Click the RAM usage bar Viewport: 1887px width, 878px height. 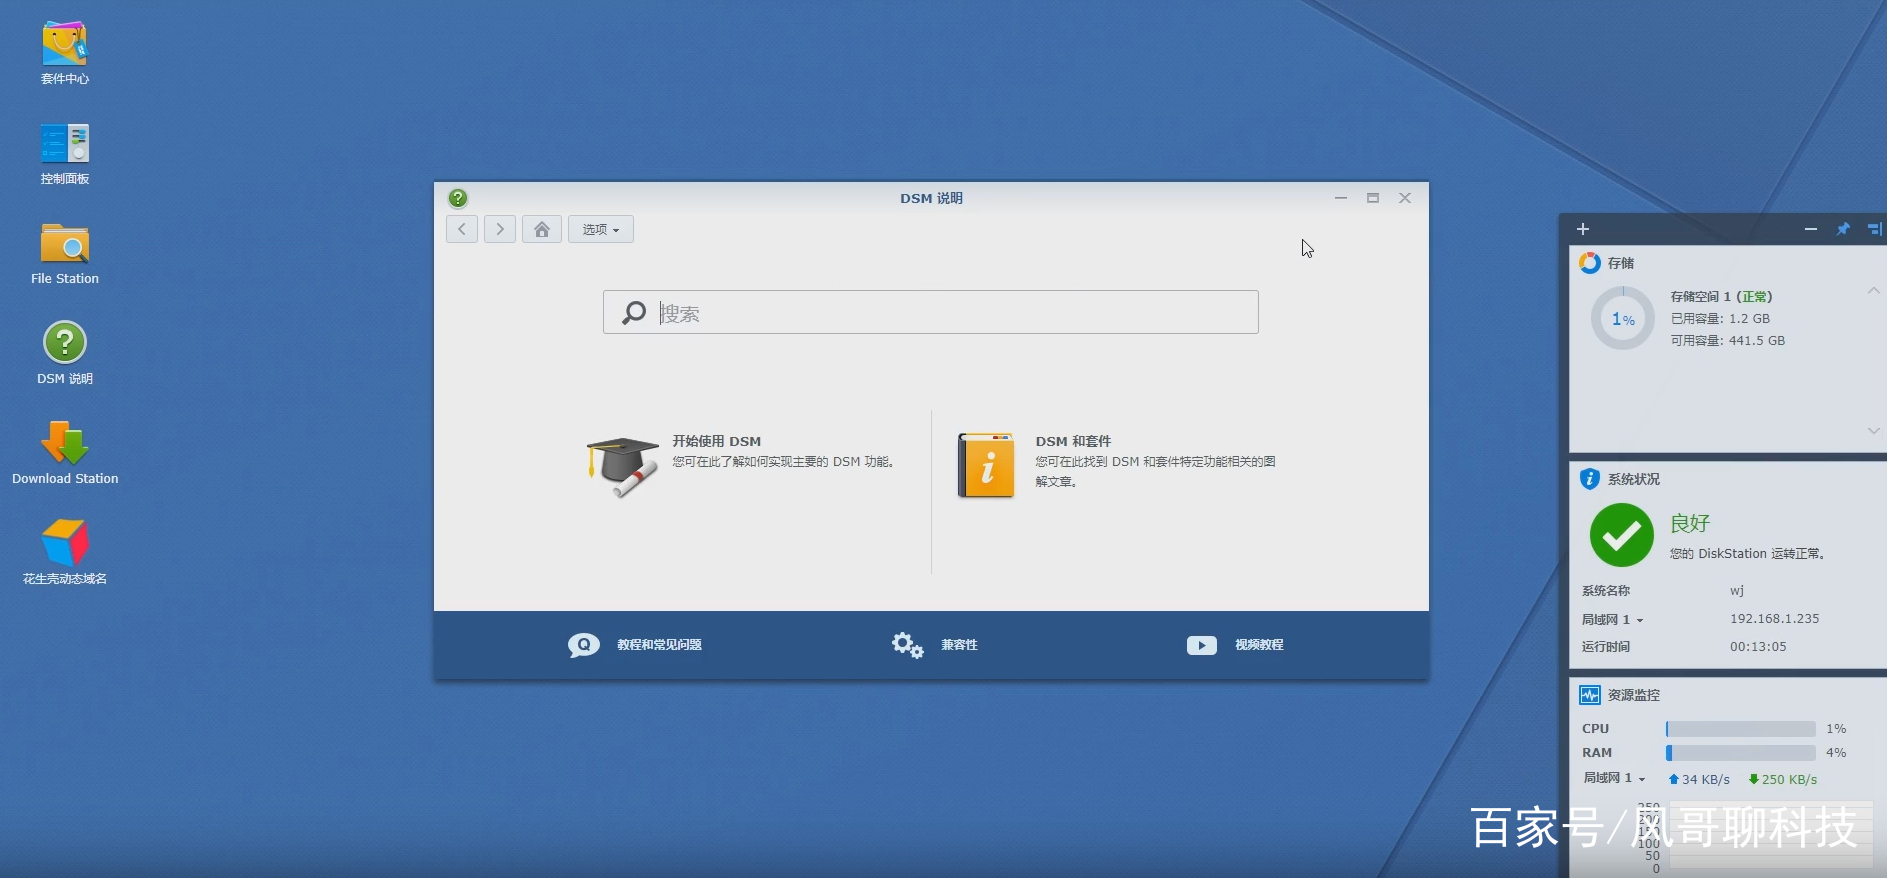coord(1740,753)
